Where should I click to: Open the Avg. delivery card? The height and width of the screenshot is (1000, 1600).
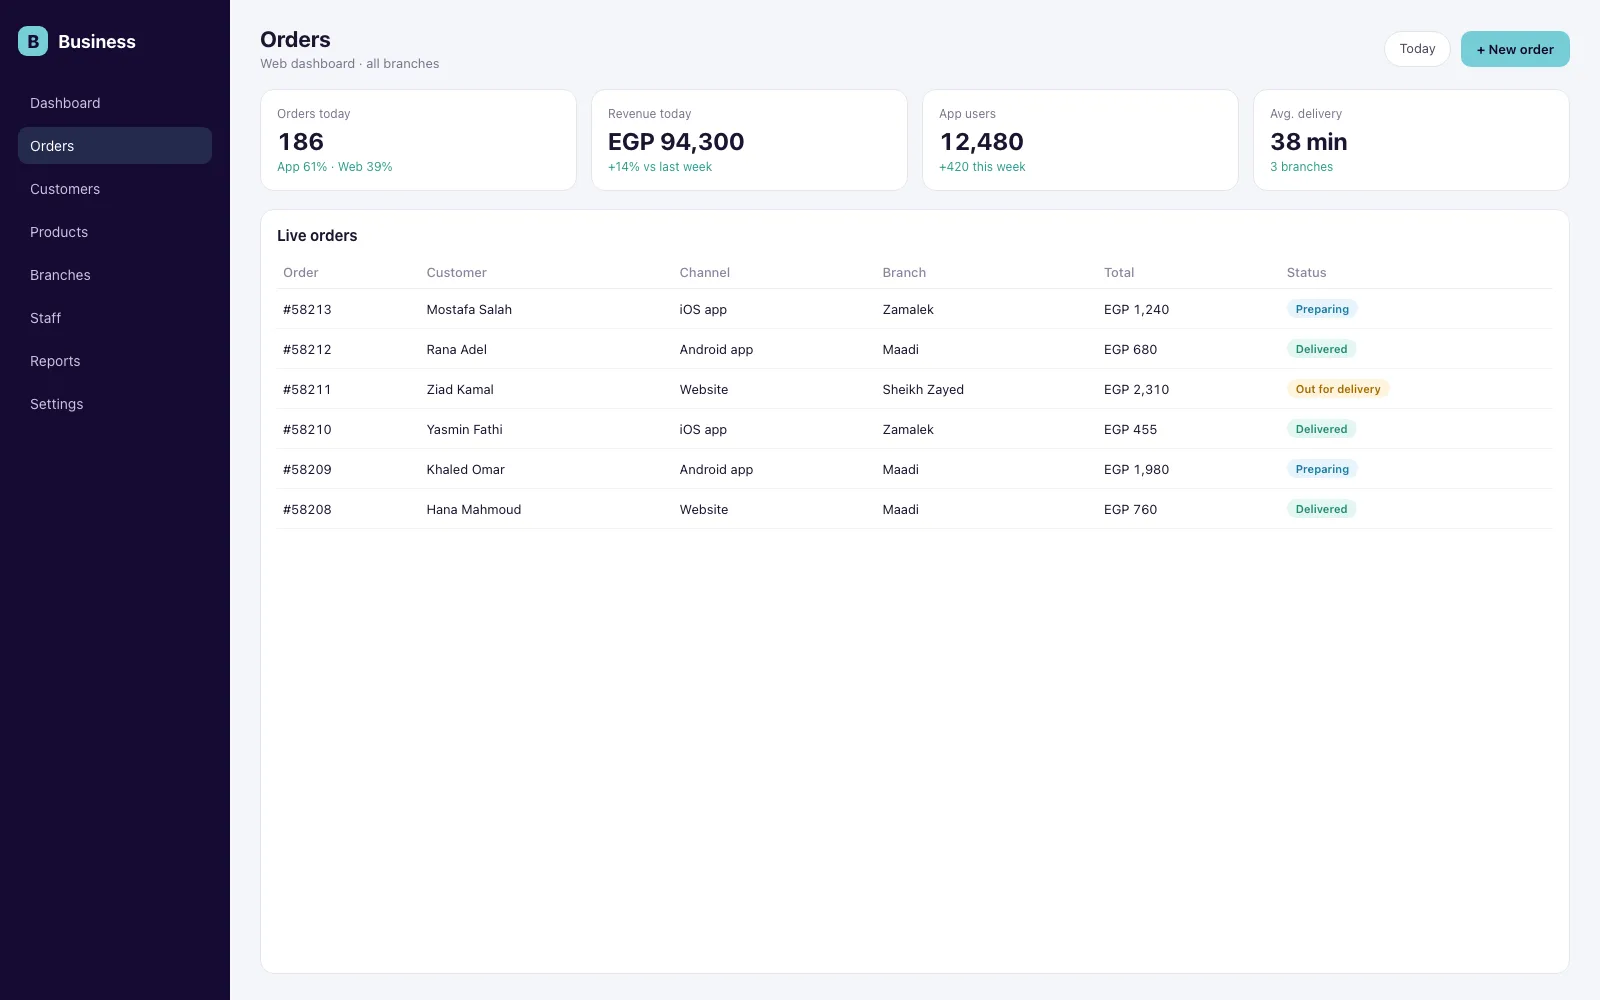[1411, 140]
